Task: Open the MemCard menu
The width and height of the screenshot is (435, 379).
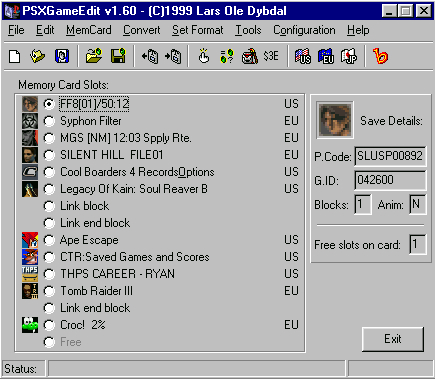Action: click(89, 30)
